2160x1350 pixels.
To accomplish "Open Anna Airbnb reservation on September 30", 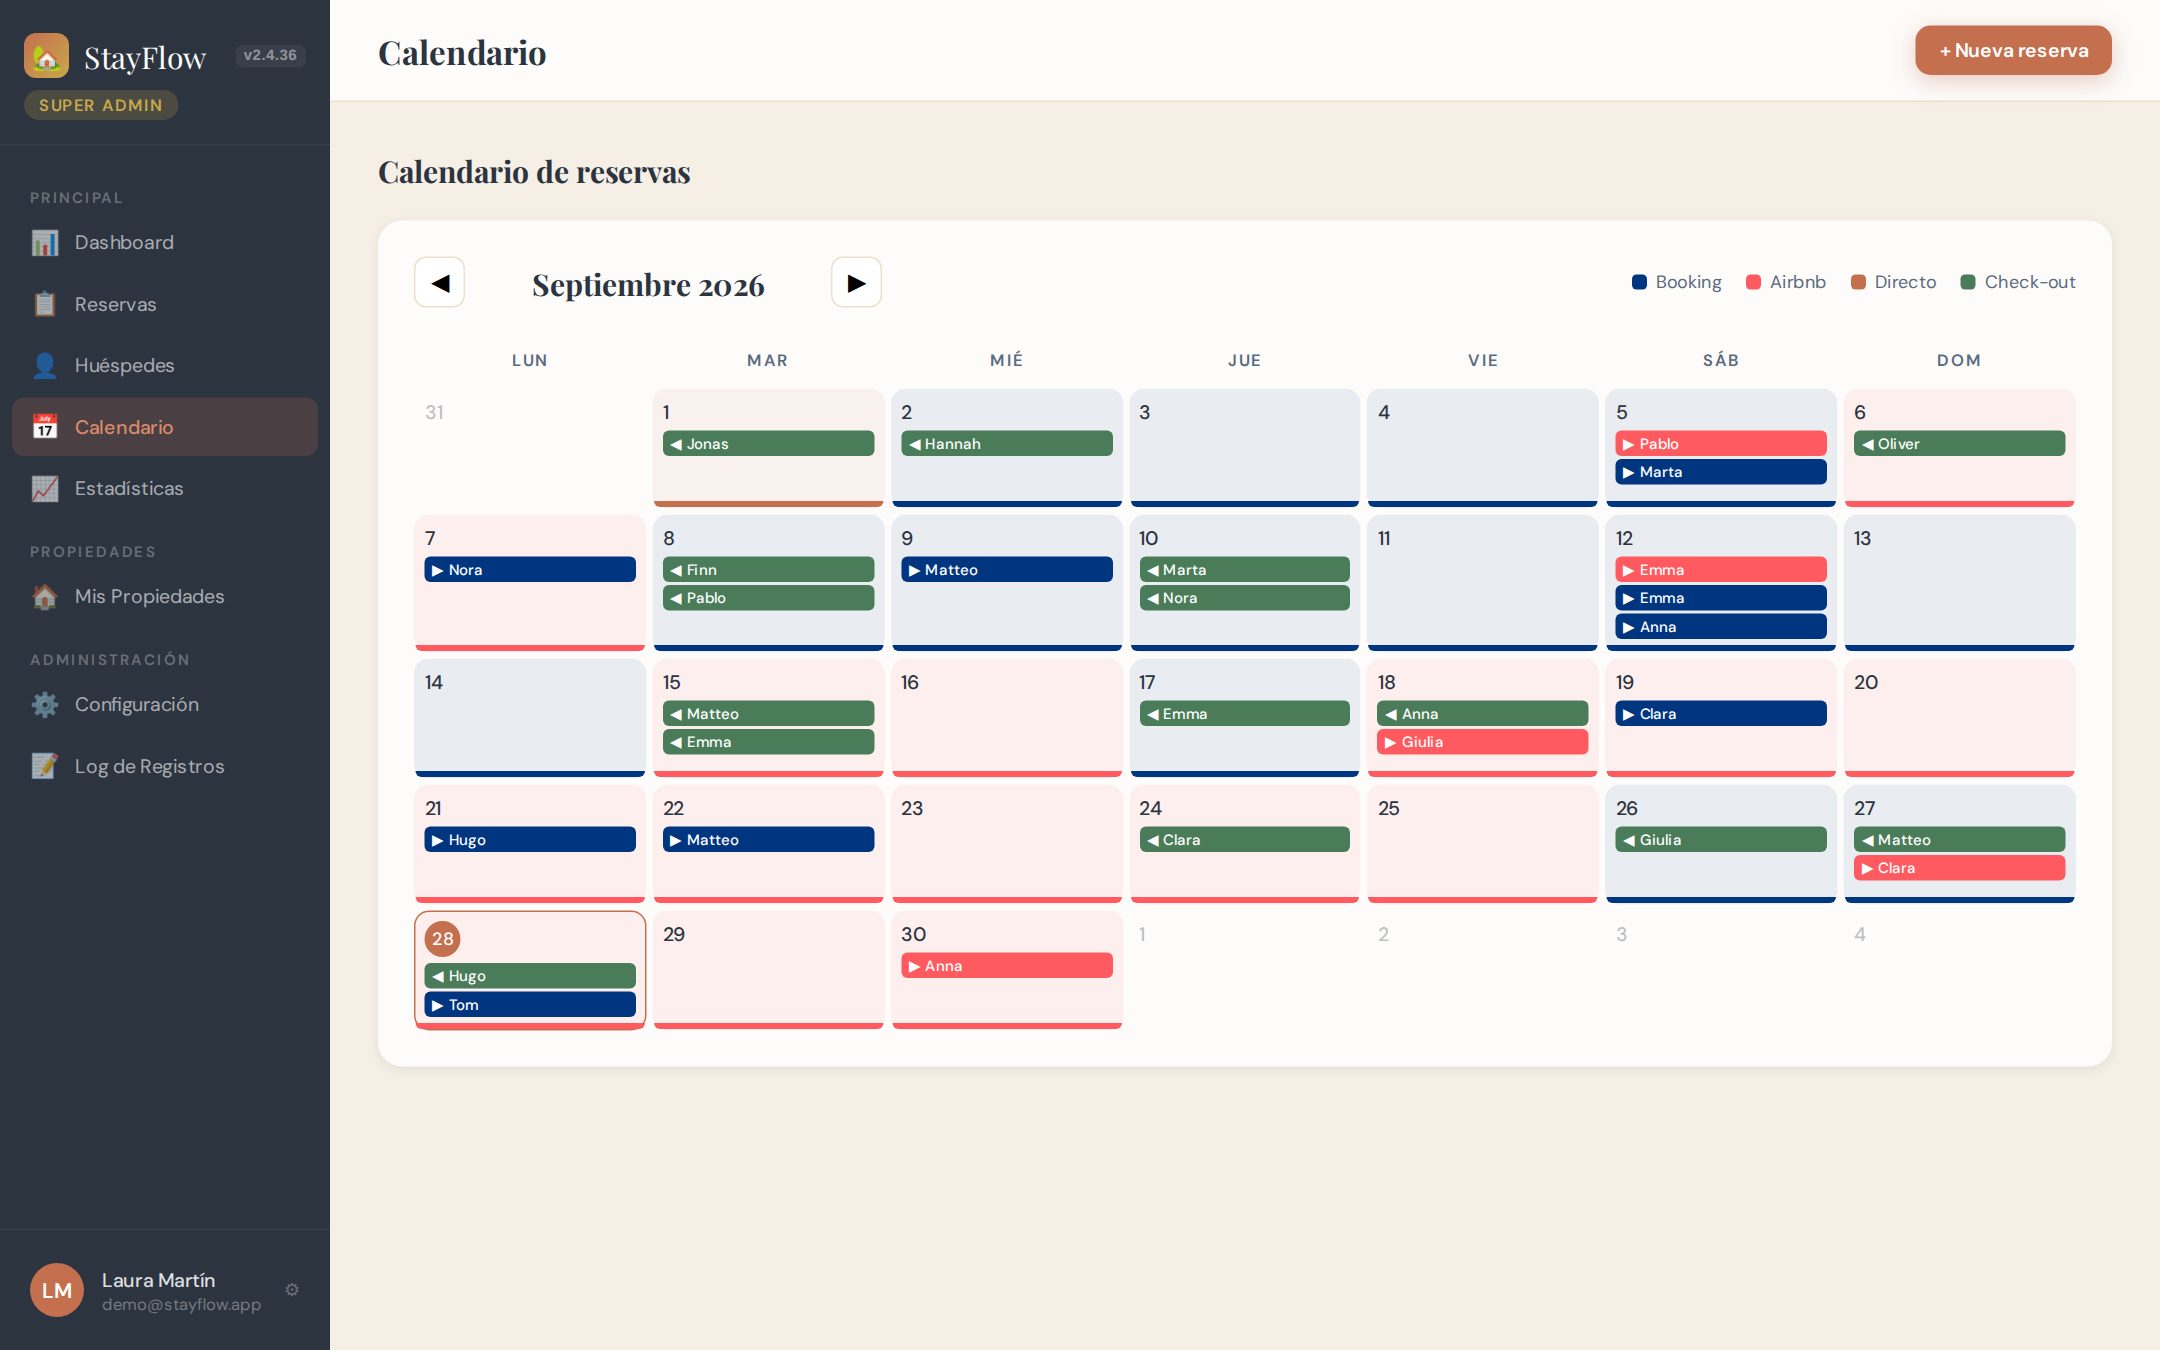I will point(1007,966).
